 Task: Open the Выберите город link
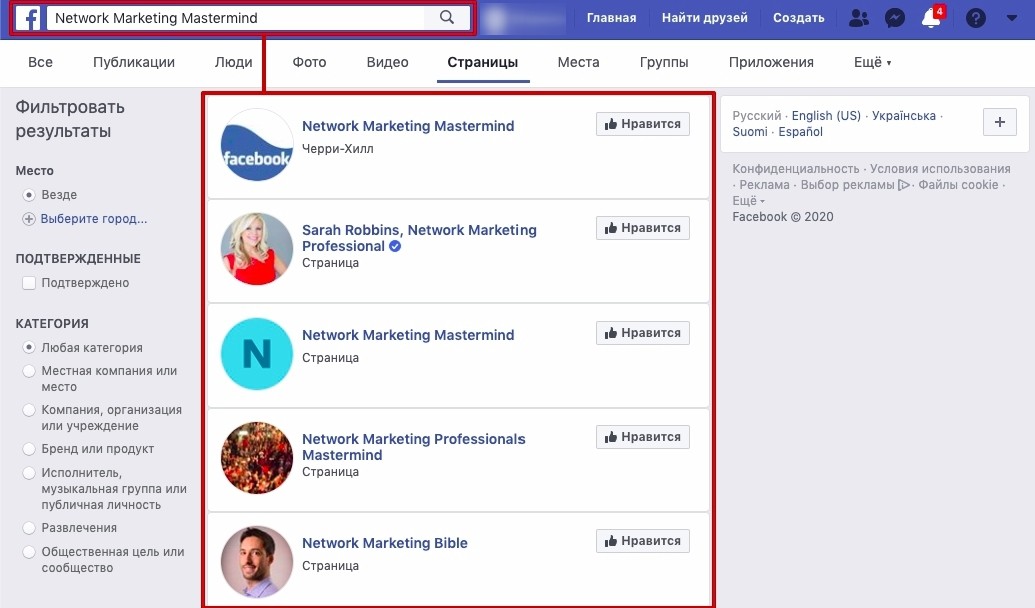(94, 219)
